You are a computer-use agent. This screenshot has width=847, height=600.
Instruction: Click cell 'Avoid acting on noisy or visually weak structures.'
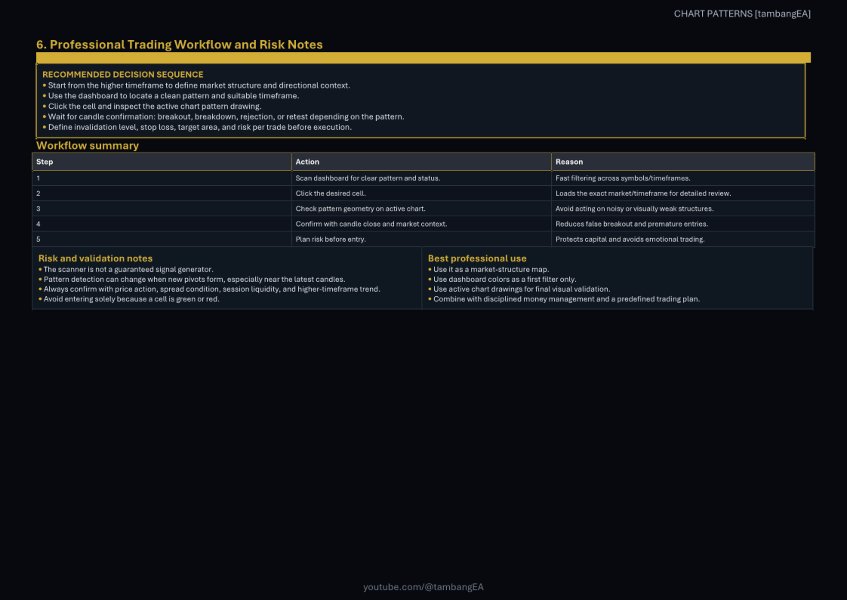point(683,208)
